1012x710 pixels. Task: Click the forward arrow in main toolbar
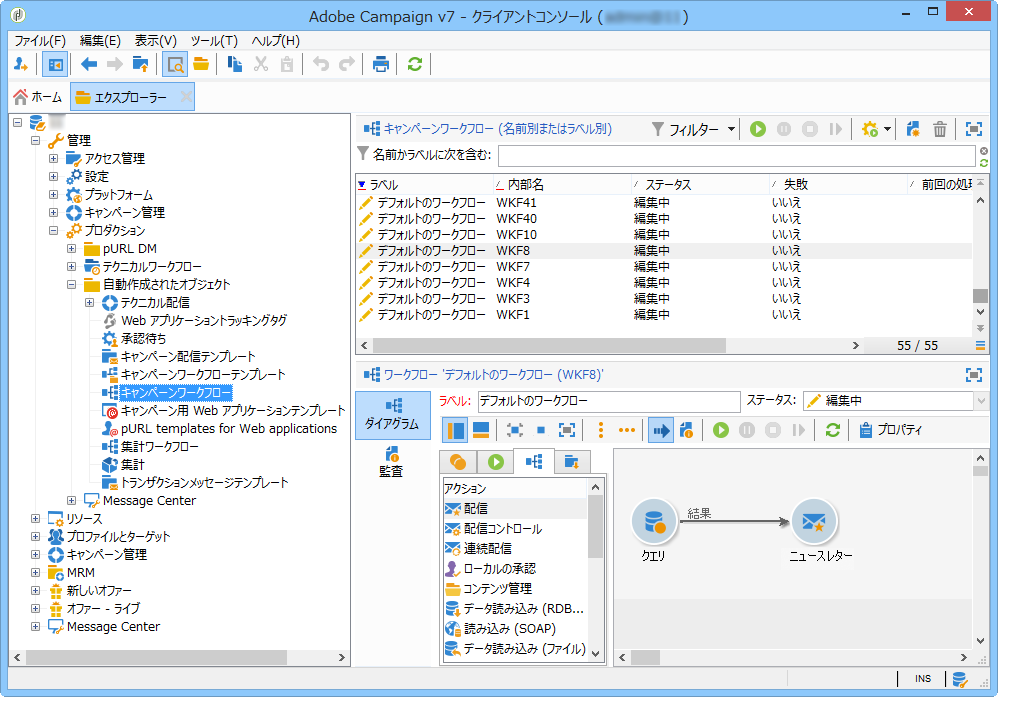pyautogui.click(x=114, y=64)
